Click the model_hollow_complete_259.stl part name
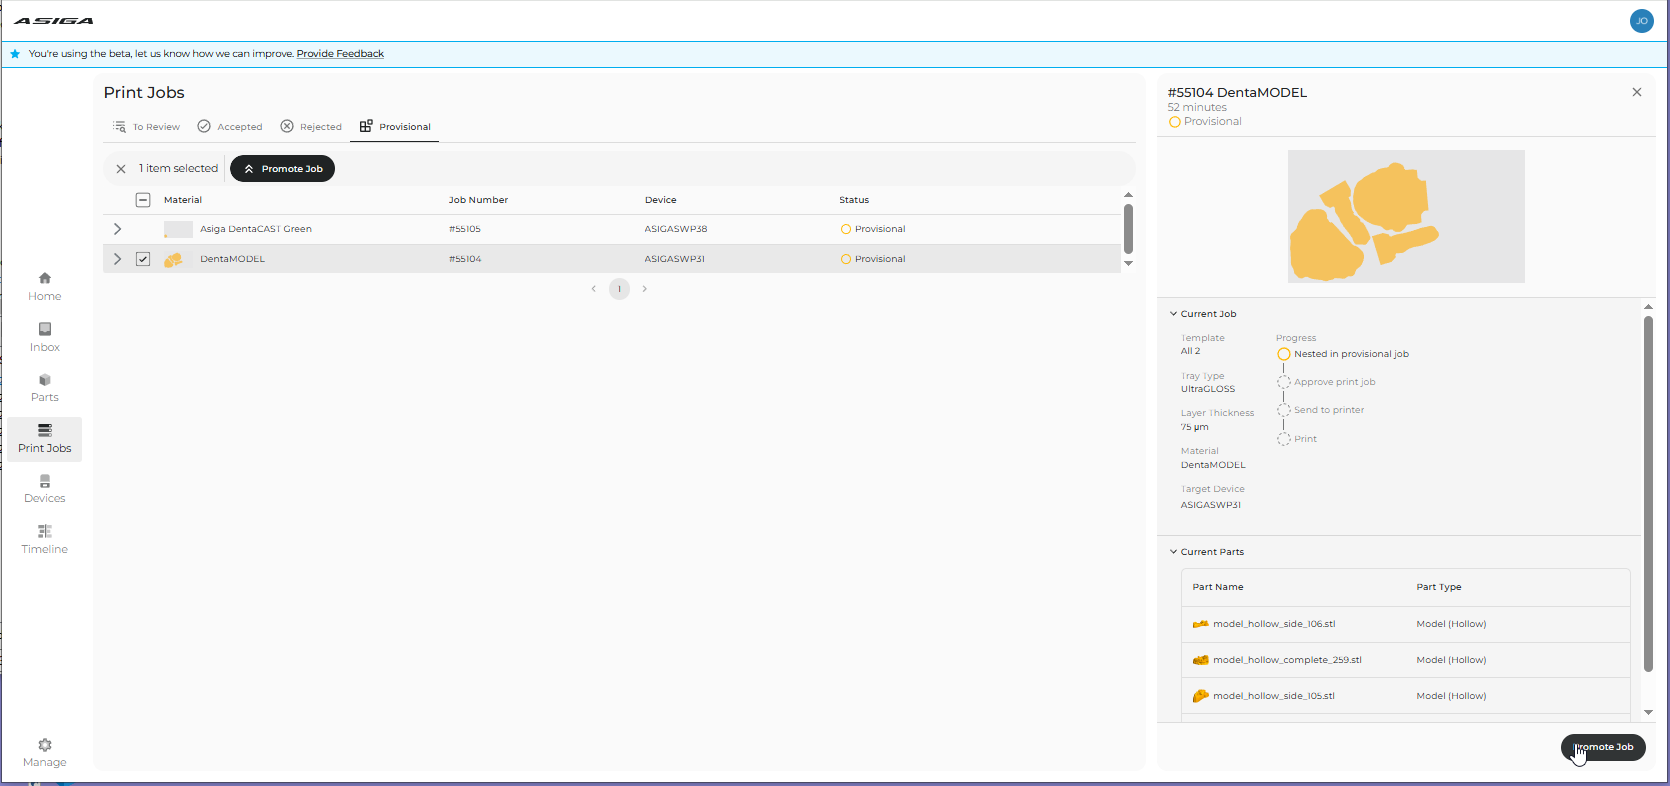This screenshot has width=1670, height=786. pos(1287,660)
